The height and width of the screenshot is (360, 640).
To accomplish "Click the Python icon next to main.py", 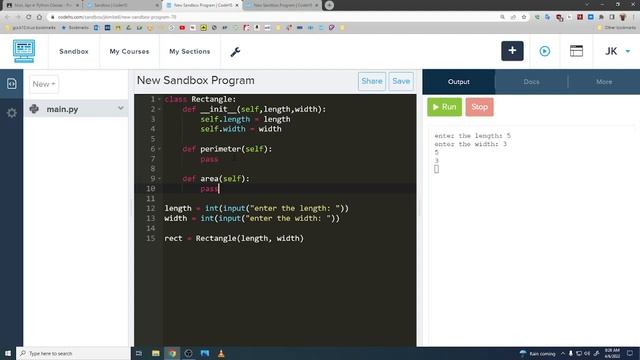I will pyautogui.click(x=34, y=109).
